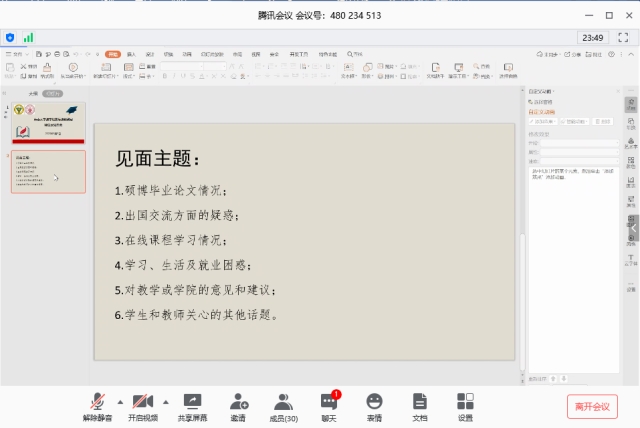Open the meeting settings icon
640x428 pixels.
(465, 402)
